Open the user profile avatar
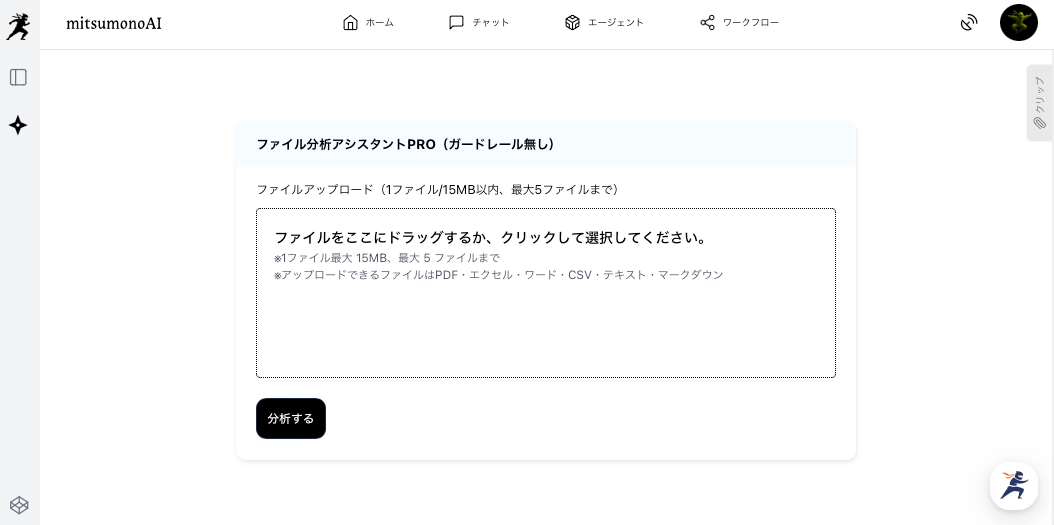This screenshot has width=1054, height=525. point(1018,22)
